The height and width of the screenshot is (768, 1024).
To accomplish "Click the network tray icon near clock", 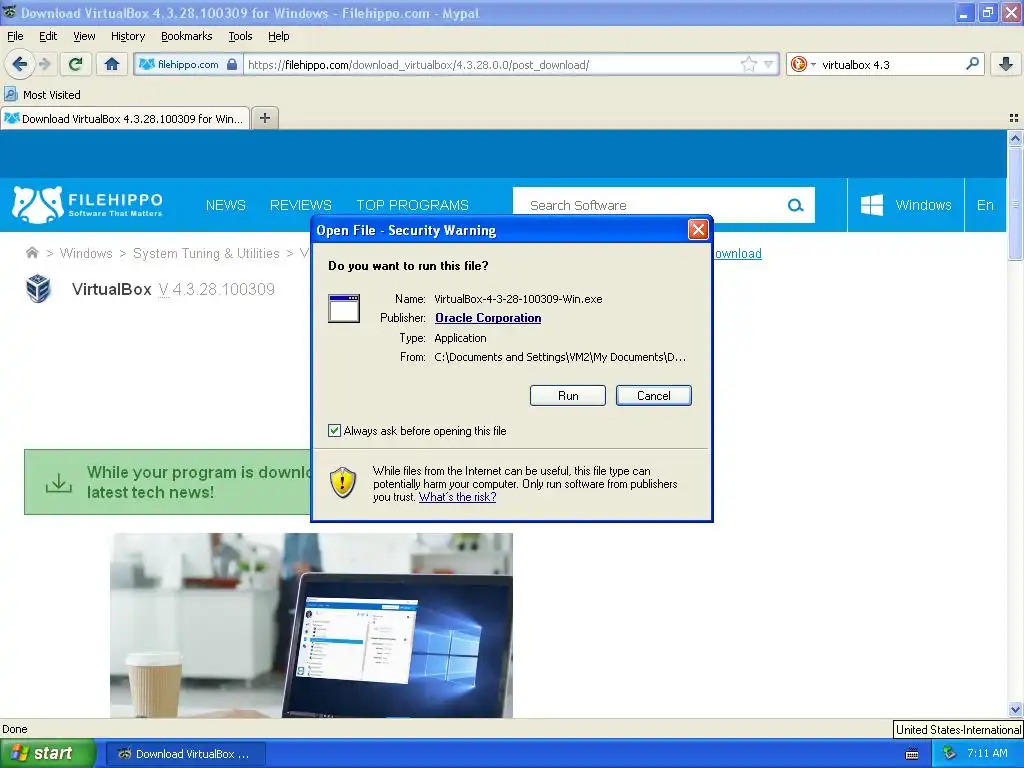I will tap(950, 754).
